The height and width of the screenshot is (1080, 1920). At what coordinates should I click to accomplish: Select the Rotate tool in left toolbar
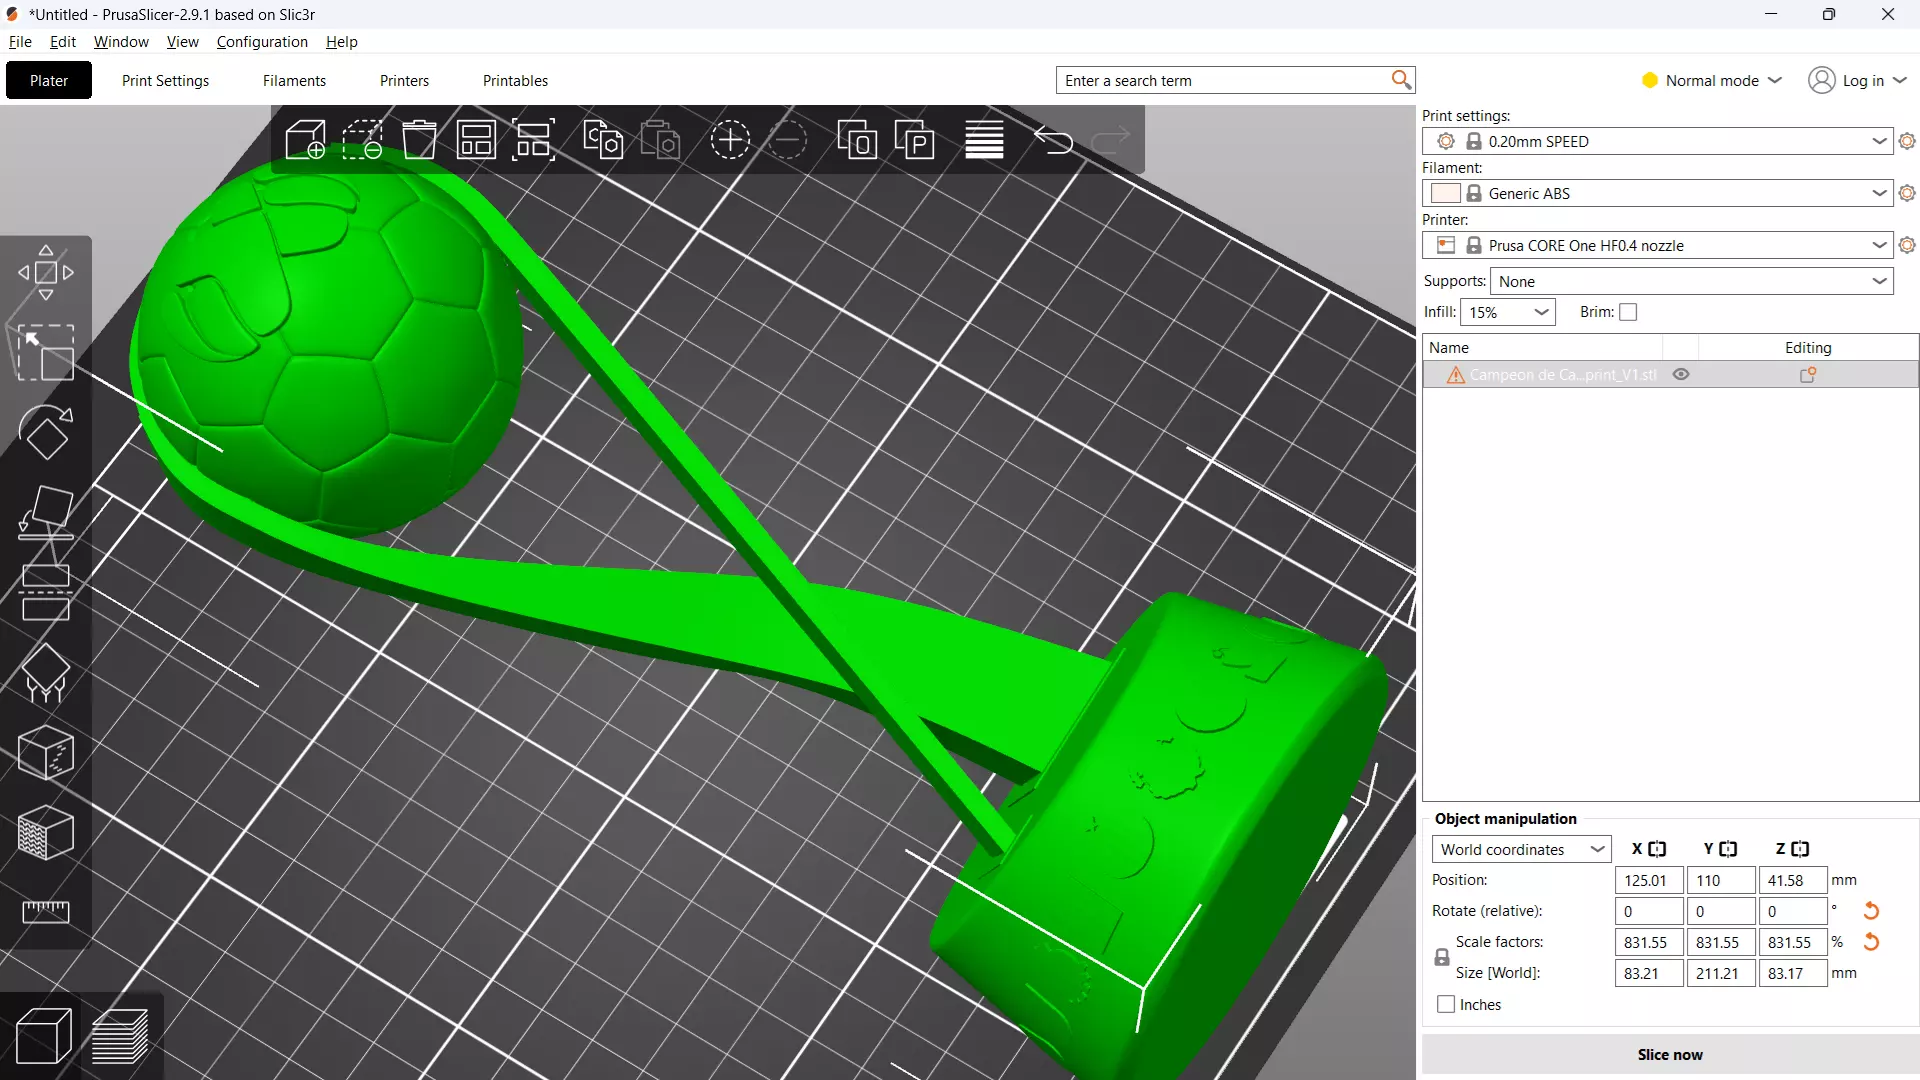pyautogui.click(x=46, y=433)
